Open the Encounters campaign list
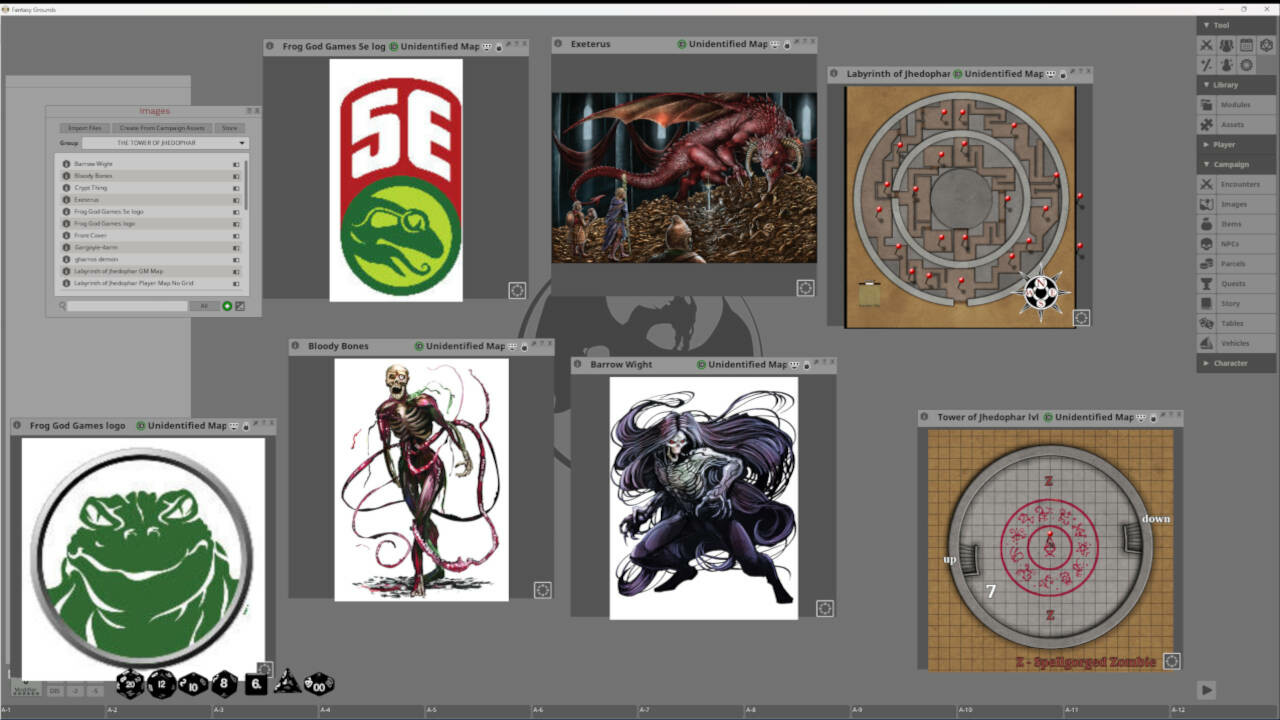1280x720 pixels. (1237, 184)
